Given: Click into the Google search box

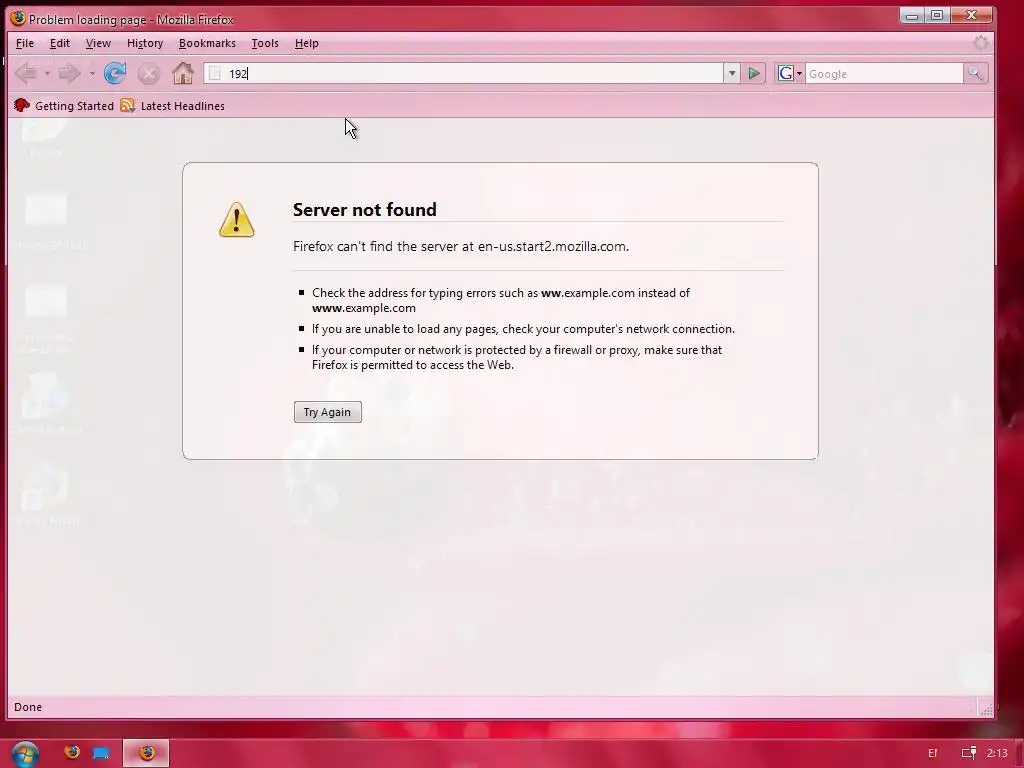Looking at the screenshot, I should [x=884, y=74].
